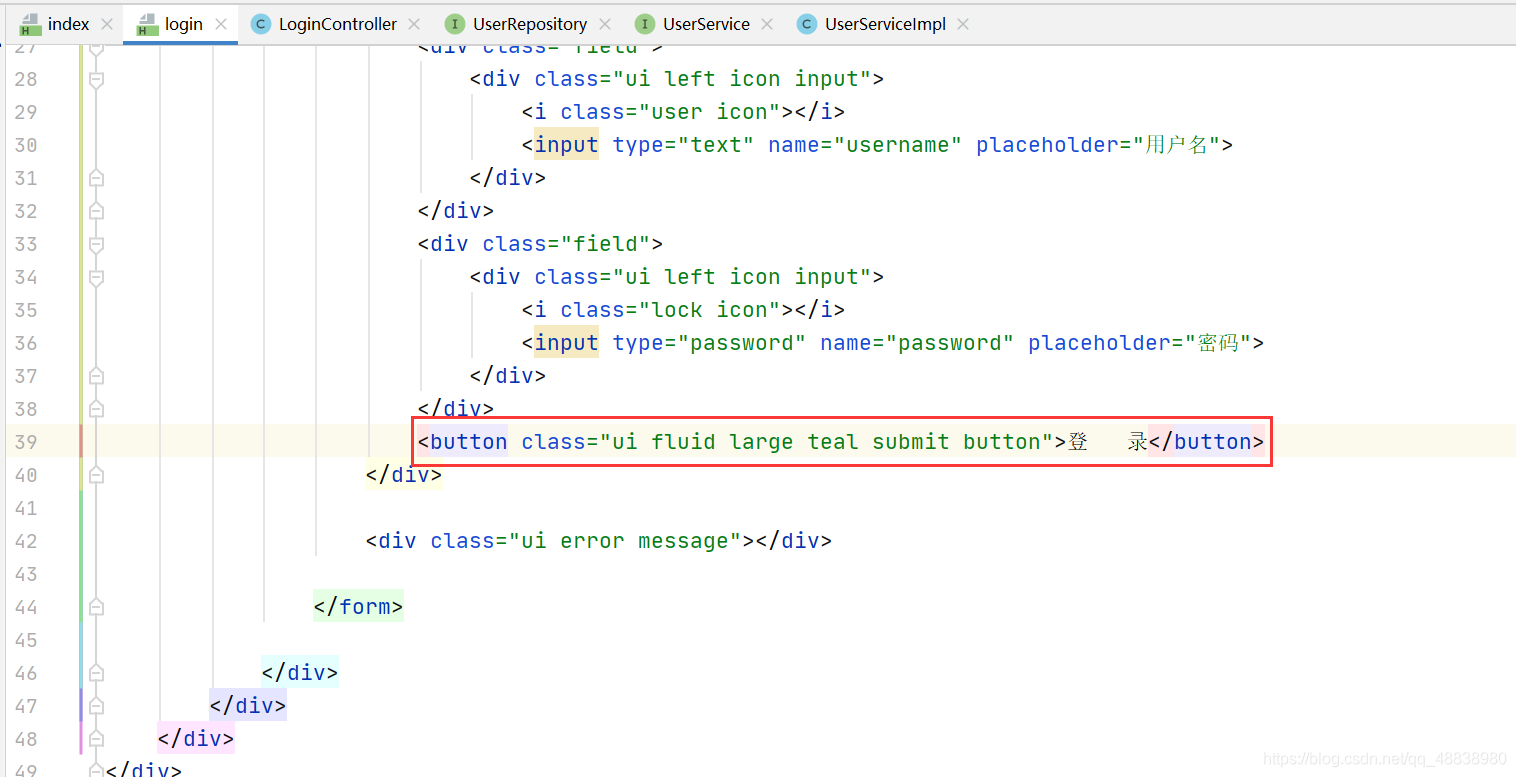This screenshot has width=1516, height=777.
Task: Click the closing </div> on line 40
Action: click(x=404, y=475)
